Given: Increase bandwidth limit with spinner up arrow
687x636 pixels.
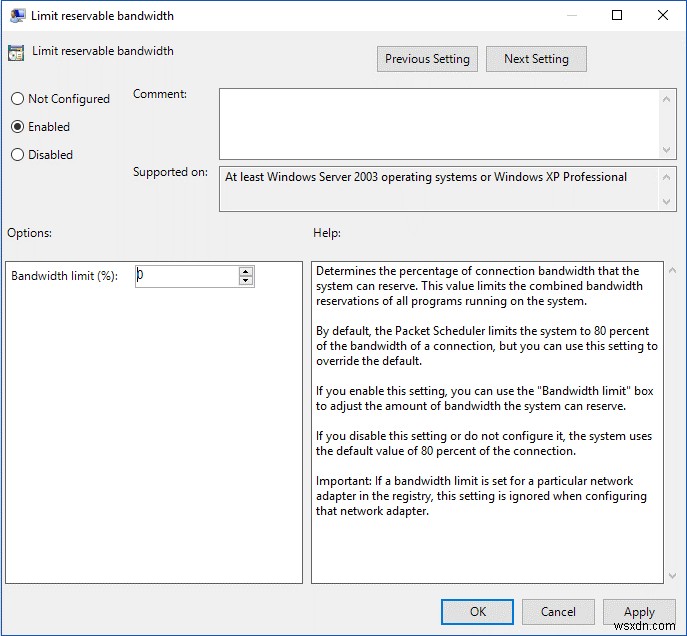Looking at the screenshot, I should pyautogui.click(x=246, y=271).
